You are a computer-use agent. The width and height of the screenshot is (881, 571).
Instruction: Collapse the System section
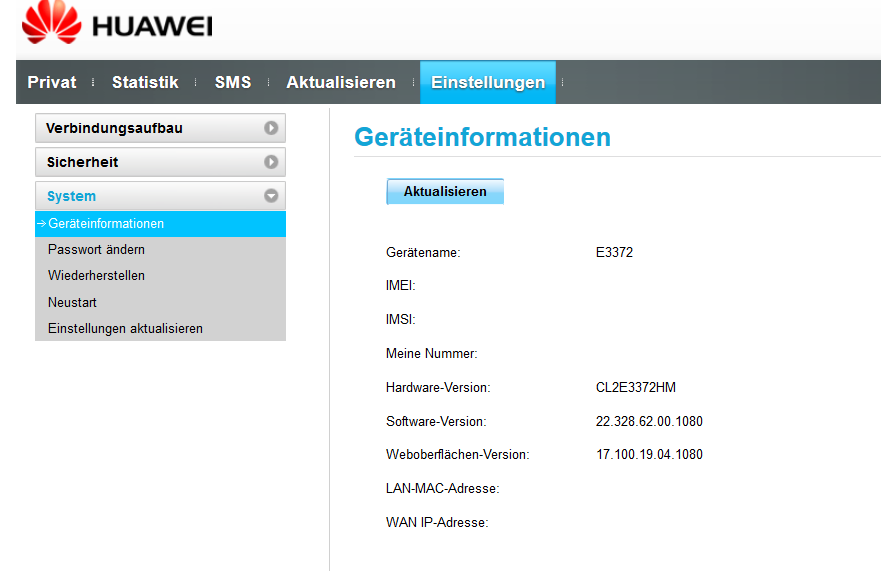point(160,196)
